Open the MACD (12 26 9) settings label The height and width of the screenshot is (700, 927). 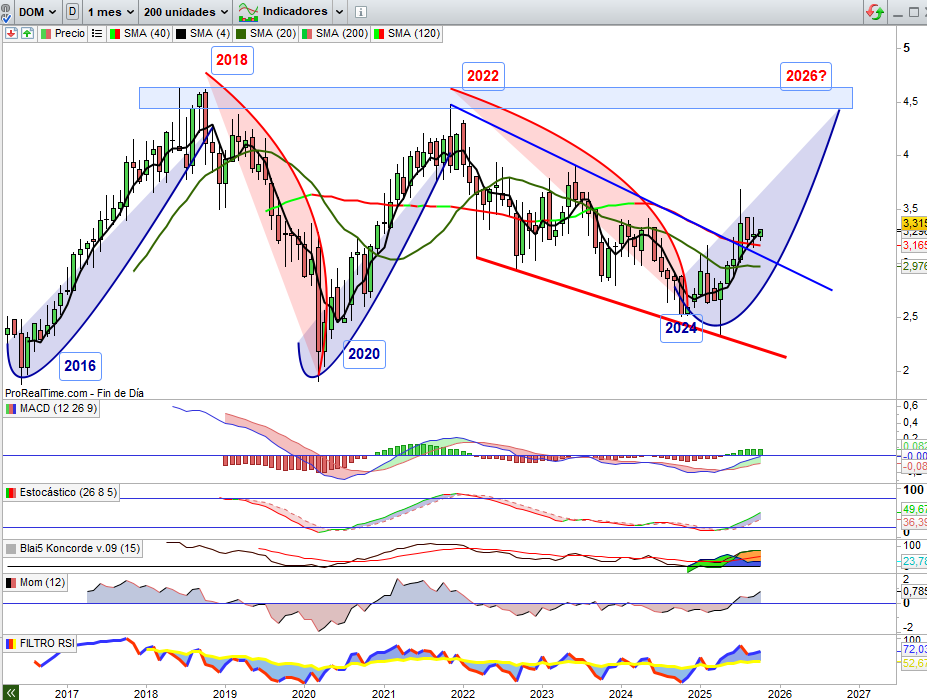click(x=62, y=409)
